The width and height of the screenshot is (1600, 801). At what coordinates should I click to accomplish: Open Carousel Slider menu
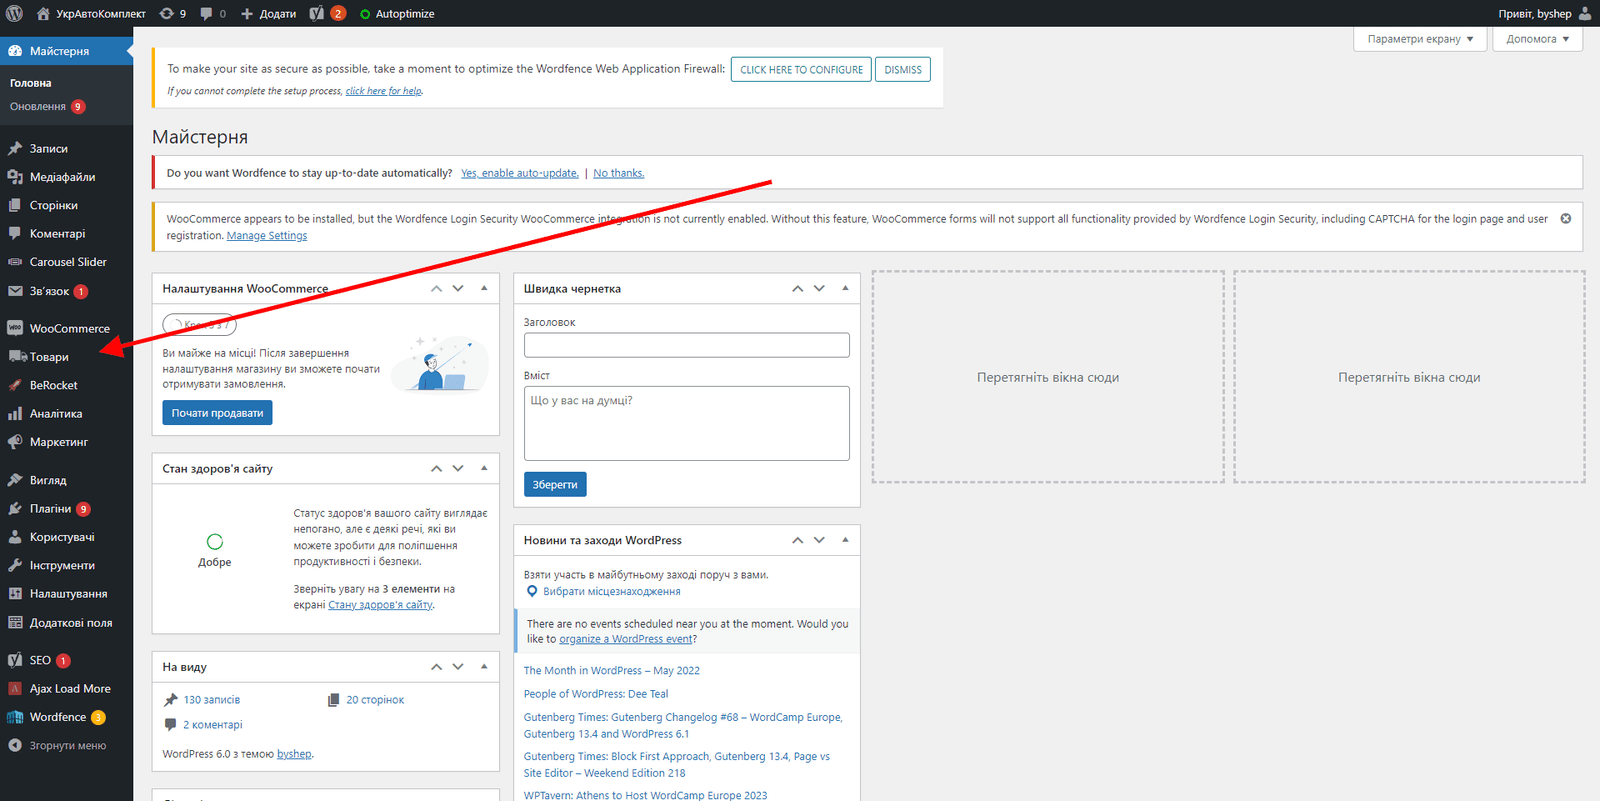(66, 262)
